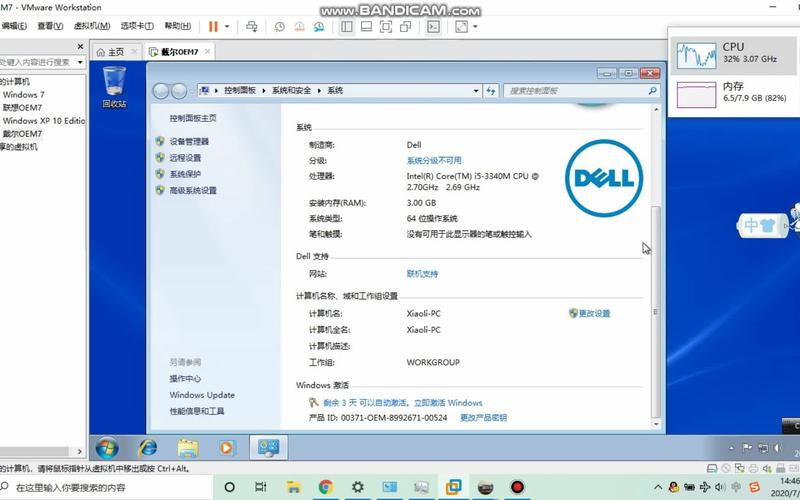Close the library sidebar panel
The height and width of the screenshot is (500, 800).
point(80,46)
